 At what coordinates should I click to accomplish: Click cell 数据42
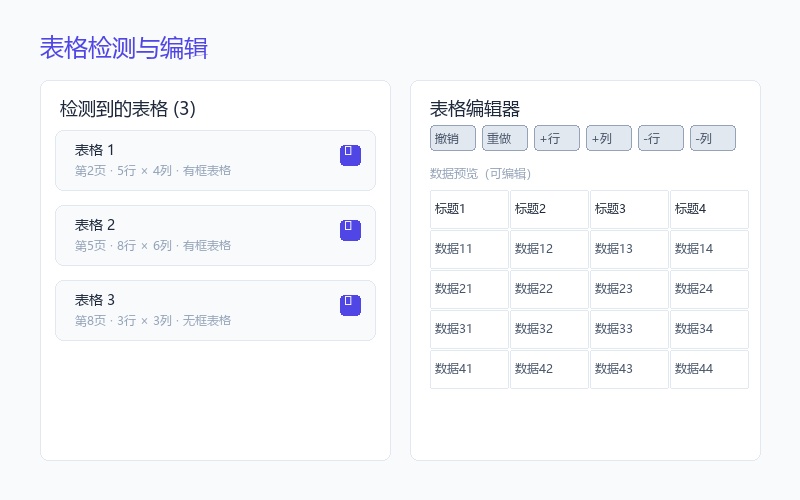[x=549, y=369]
